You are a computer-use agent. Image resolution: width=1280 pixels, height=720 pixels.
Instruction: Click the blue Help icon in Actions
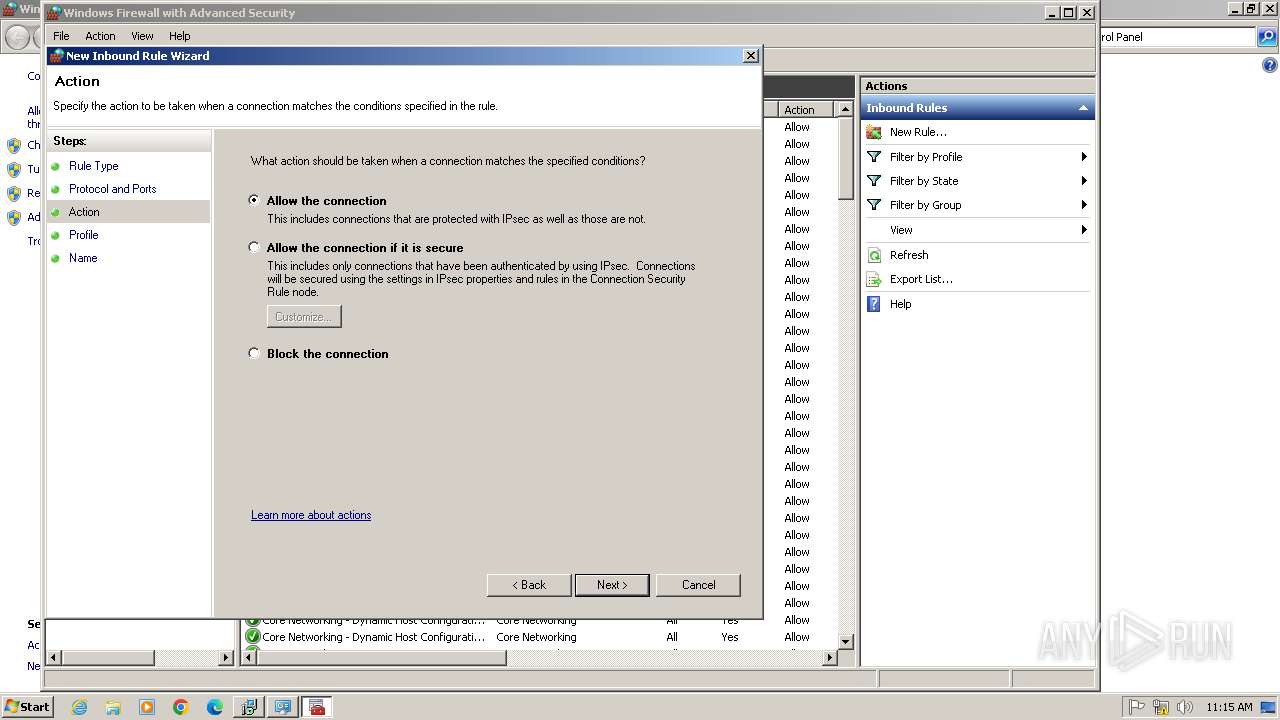[x=874, y=304]
